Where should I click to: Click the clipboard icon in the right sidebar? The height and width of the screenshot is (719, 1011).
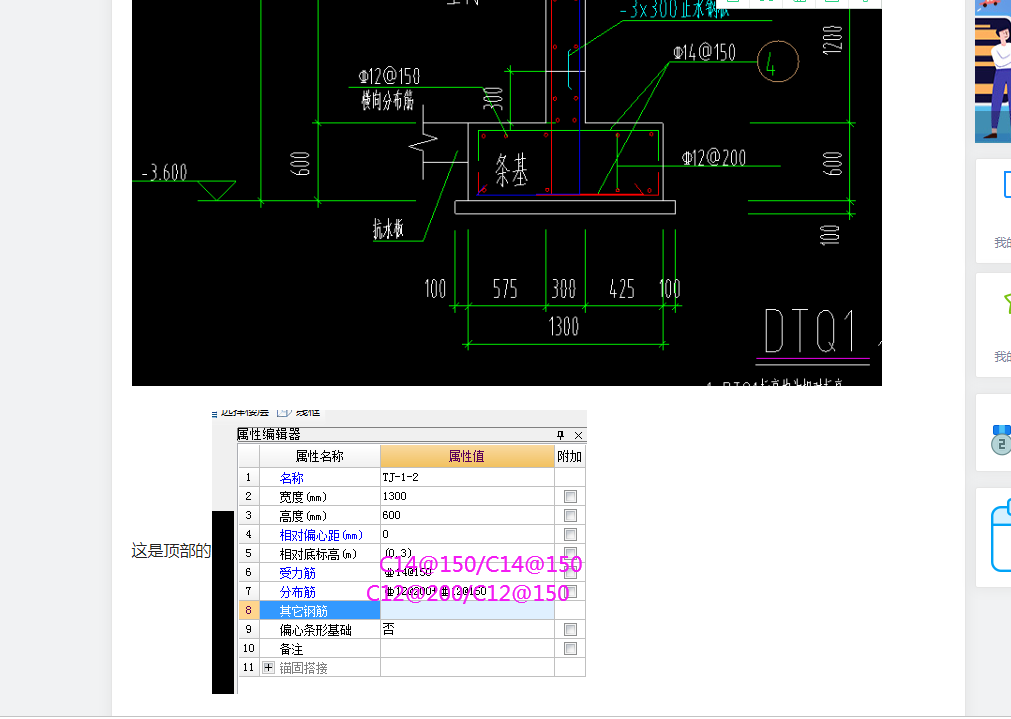(1001, 537)
